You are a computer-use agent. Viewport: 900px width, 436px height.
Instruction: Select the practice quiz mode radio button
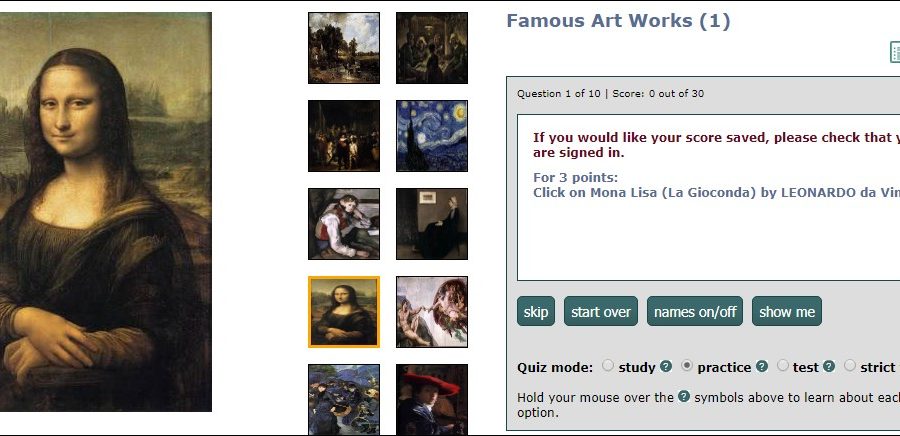click(x=687, y=366)
